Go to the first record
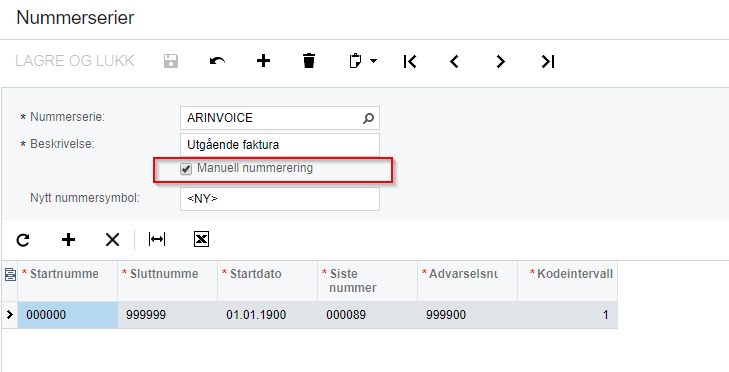 coord(410,61)
